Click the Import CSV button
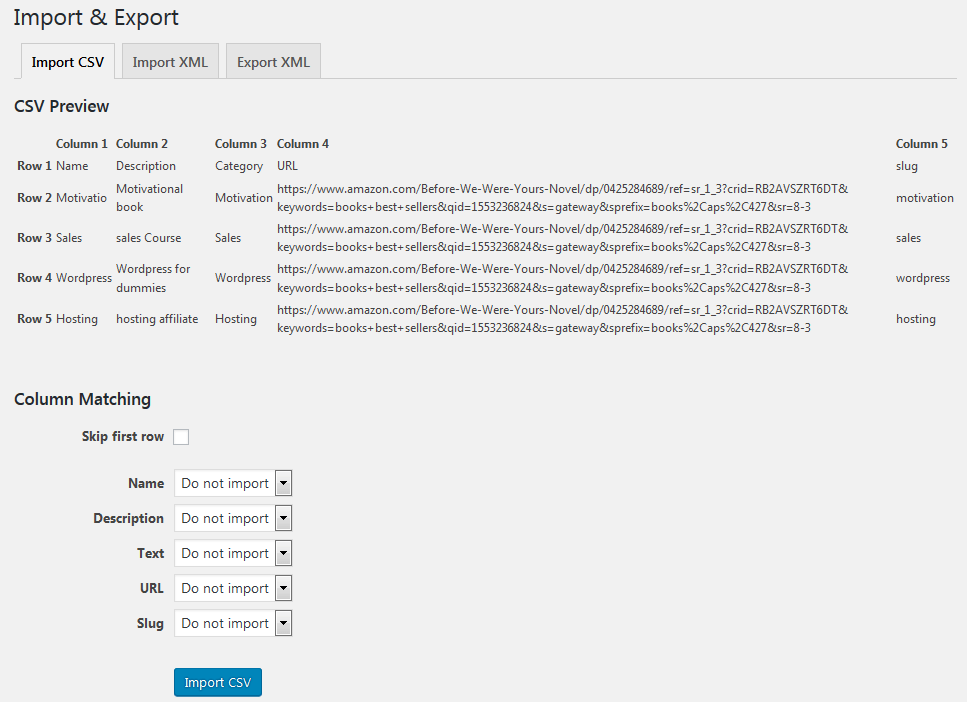Screen dimensions: 967x702 click(x=218, y=682)
